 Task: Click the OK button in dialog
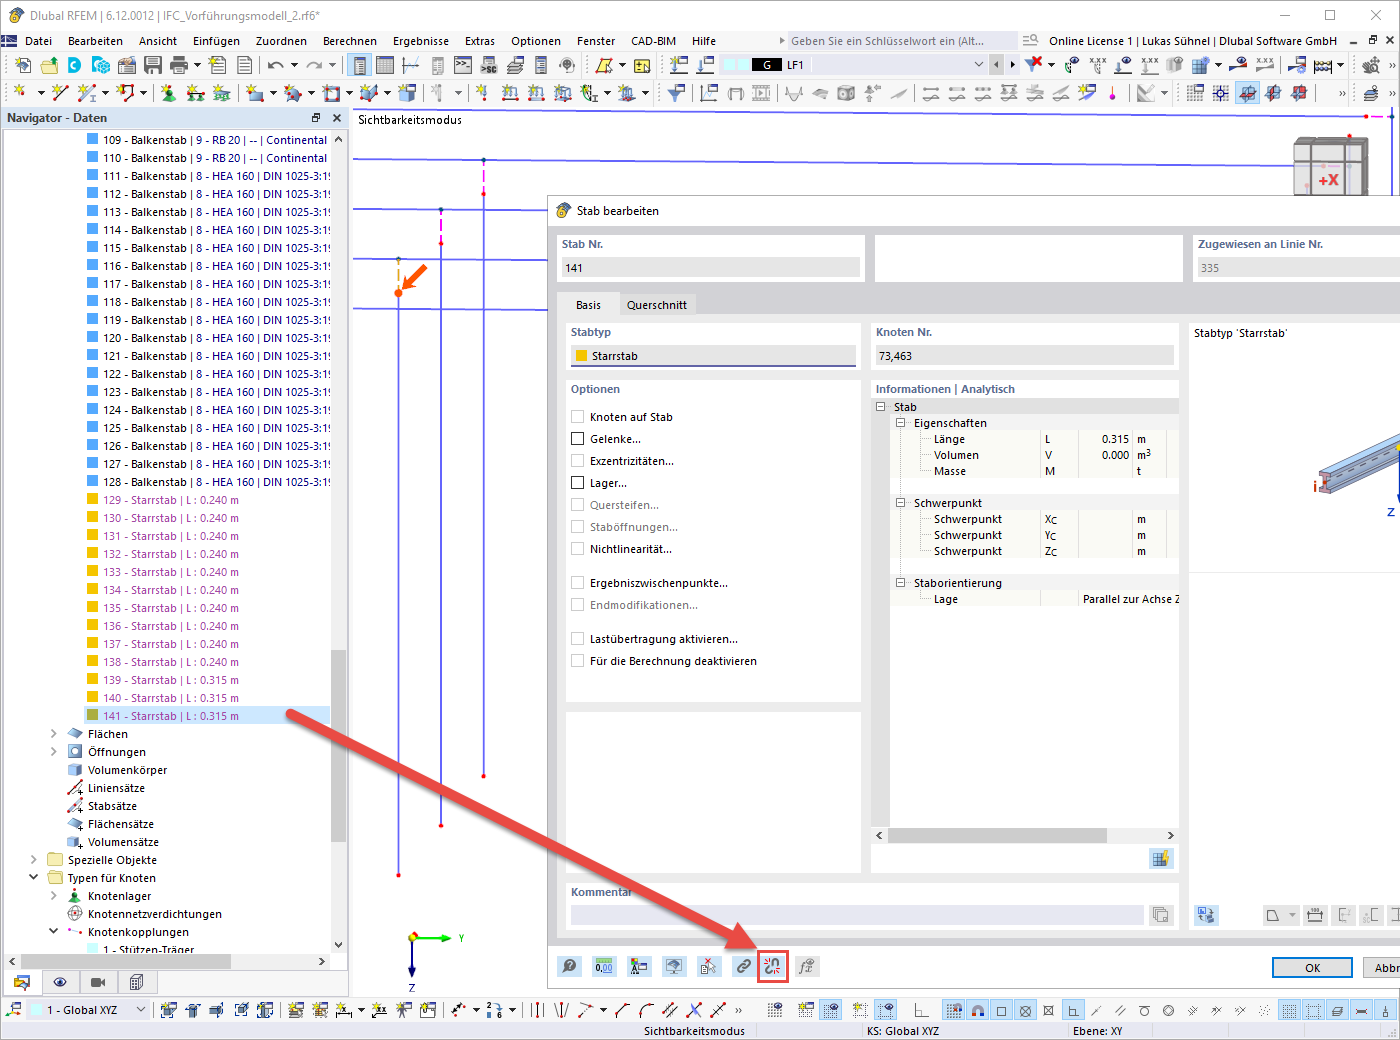point(1312,968)
